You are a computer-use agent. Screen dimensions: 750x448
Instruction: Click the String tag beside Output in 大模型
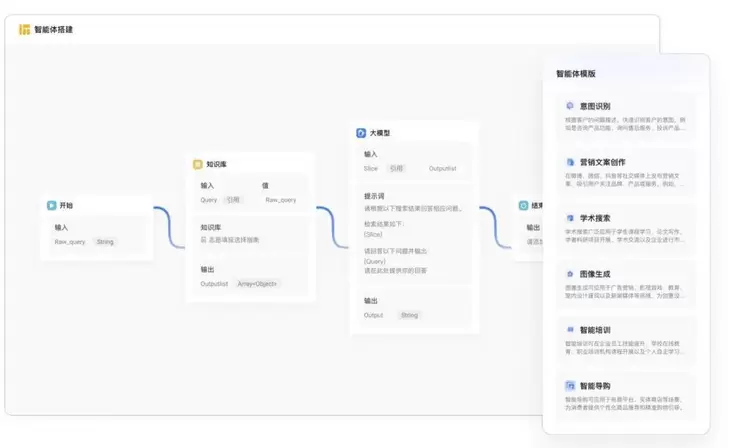[409, 315]
